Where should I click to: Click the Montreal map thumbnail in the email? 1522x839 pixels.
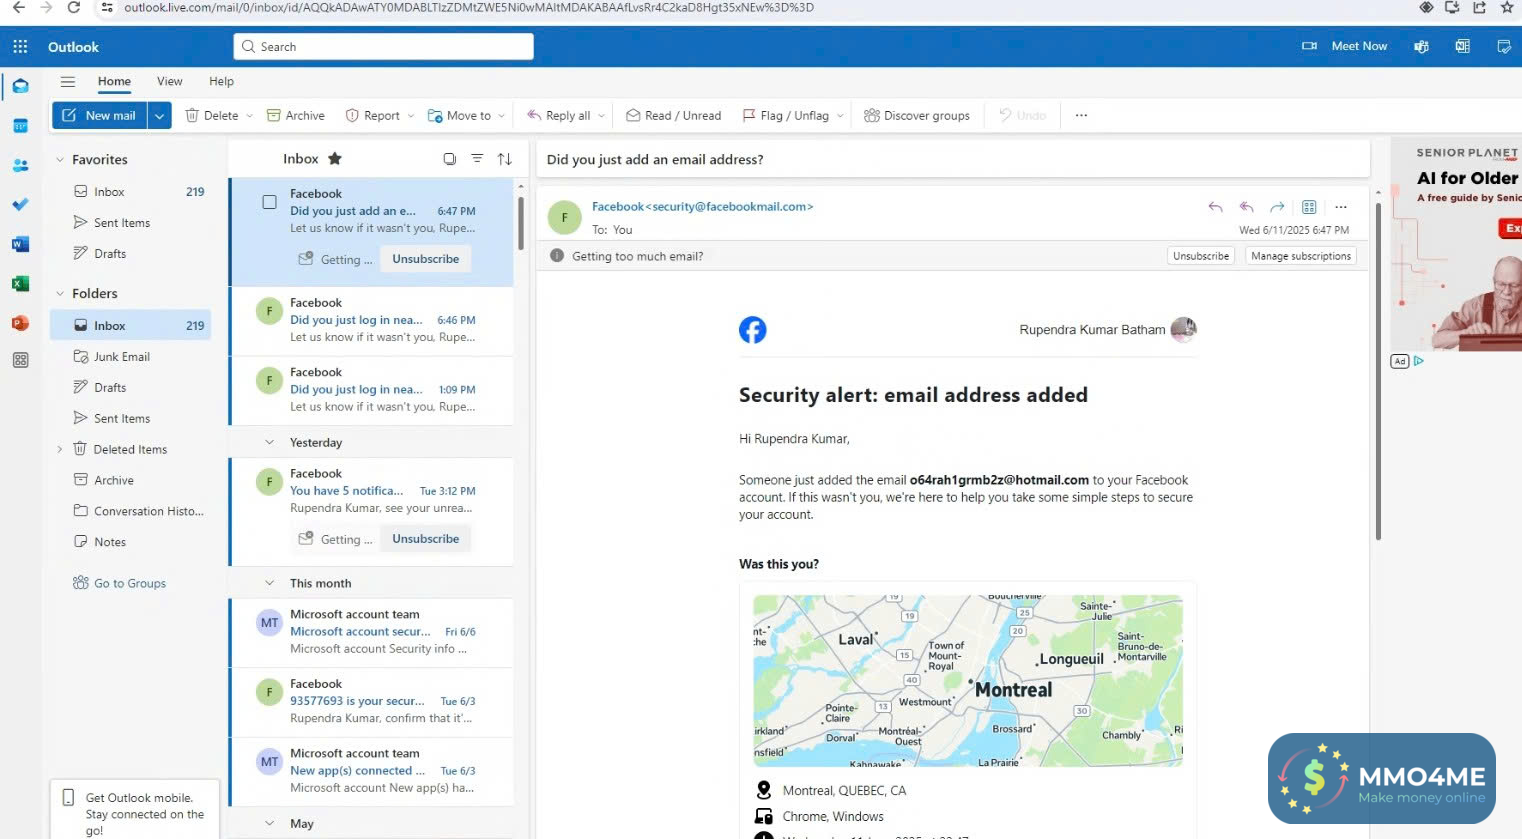click(968, 681)
